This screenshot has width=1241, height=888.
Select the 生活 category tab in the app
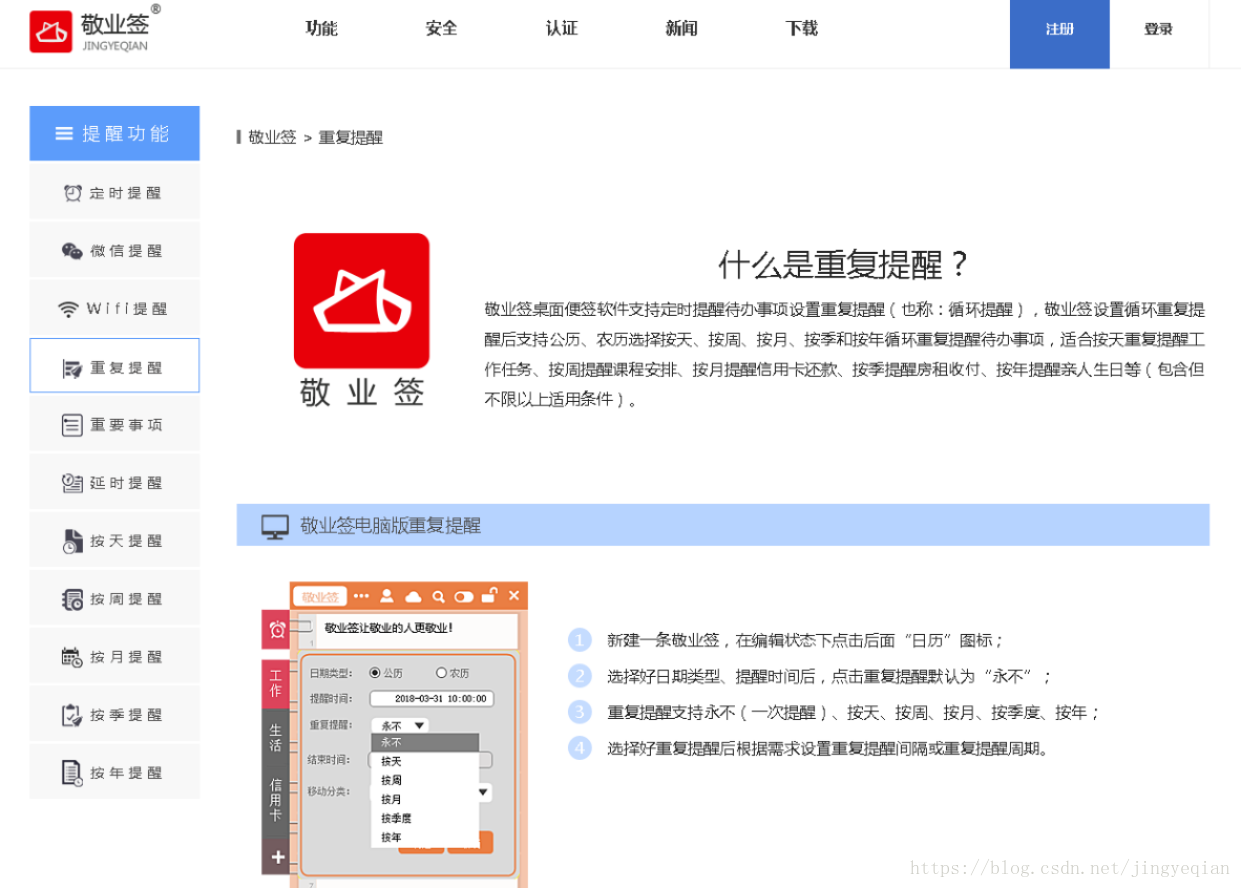click(276, 738)
